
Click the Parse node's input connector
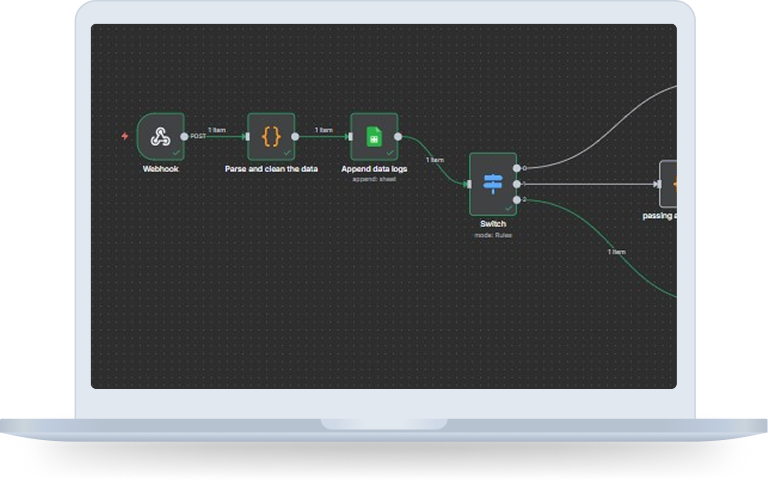246,137
